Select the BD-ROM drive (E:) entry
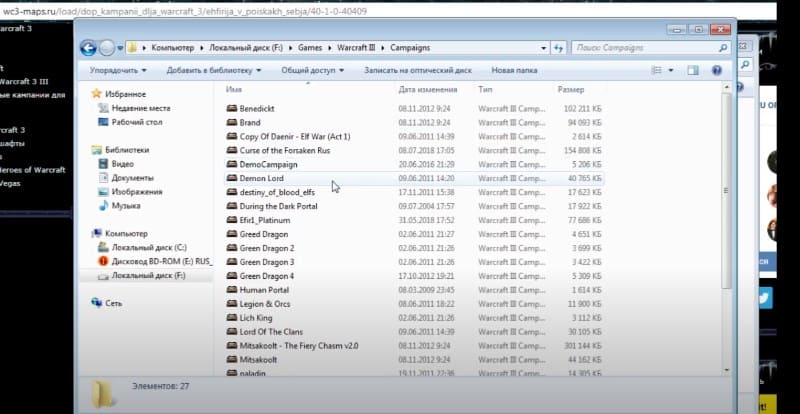Image resolution: width=800 pixels, height=414 pixels. [160, 260]
